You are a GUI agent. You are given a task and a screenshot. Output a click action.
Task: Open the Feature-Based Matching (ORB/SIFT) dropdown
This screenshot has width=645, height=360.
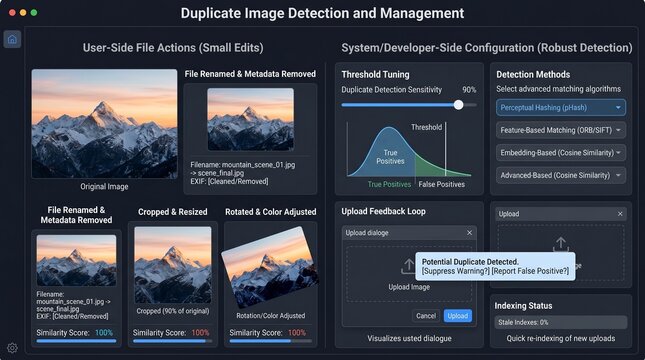pyautogui.click(x=561, y=130)
